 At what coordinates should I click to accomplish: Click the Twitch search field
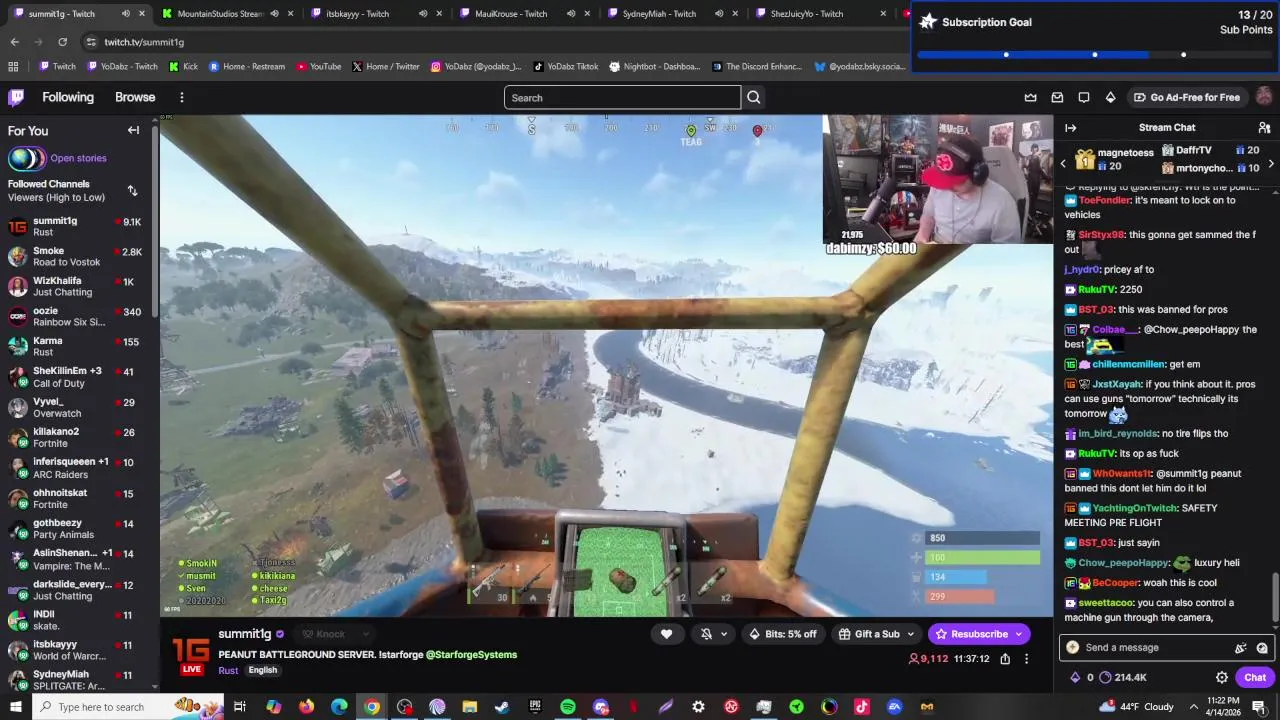pos(622,97)
